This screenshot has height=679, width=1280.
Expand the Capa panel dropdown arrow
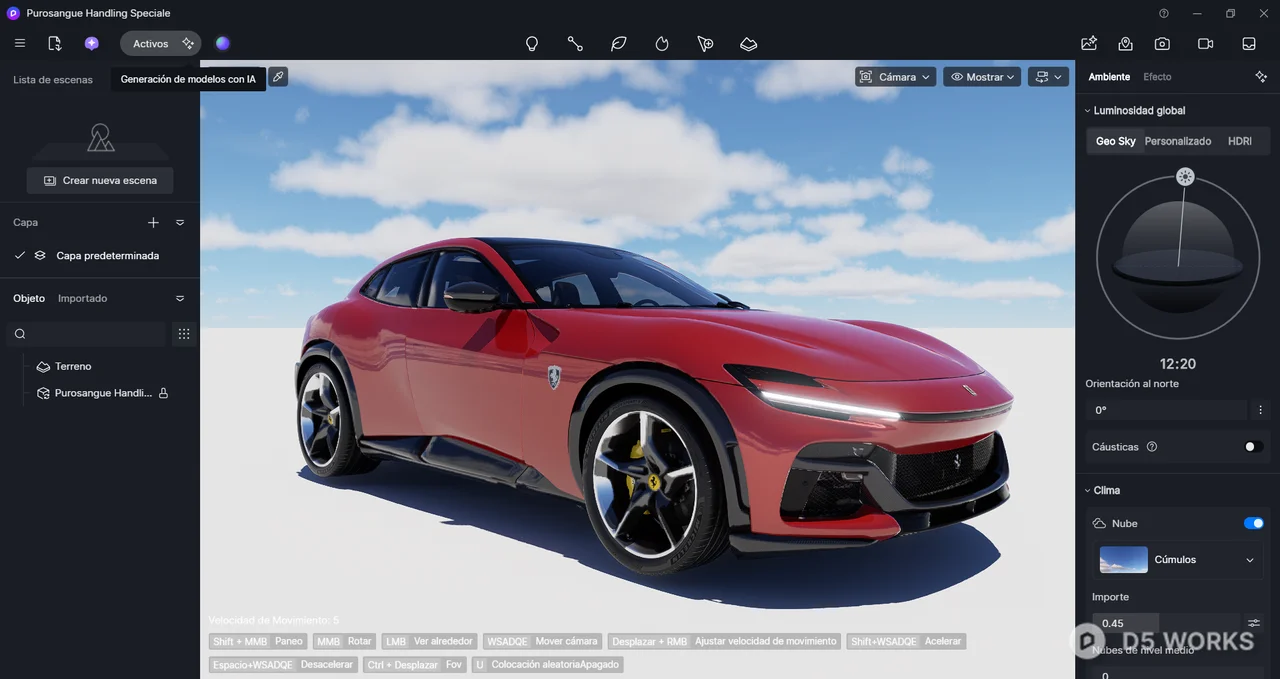(180, 222)
